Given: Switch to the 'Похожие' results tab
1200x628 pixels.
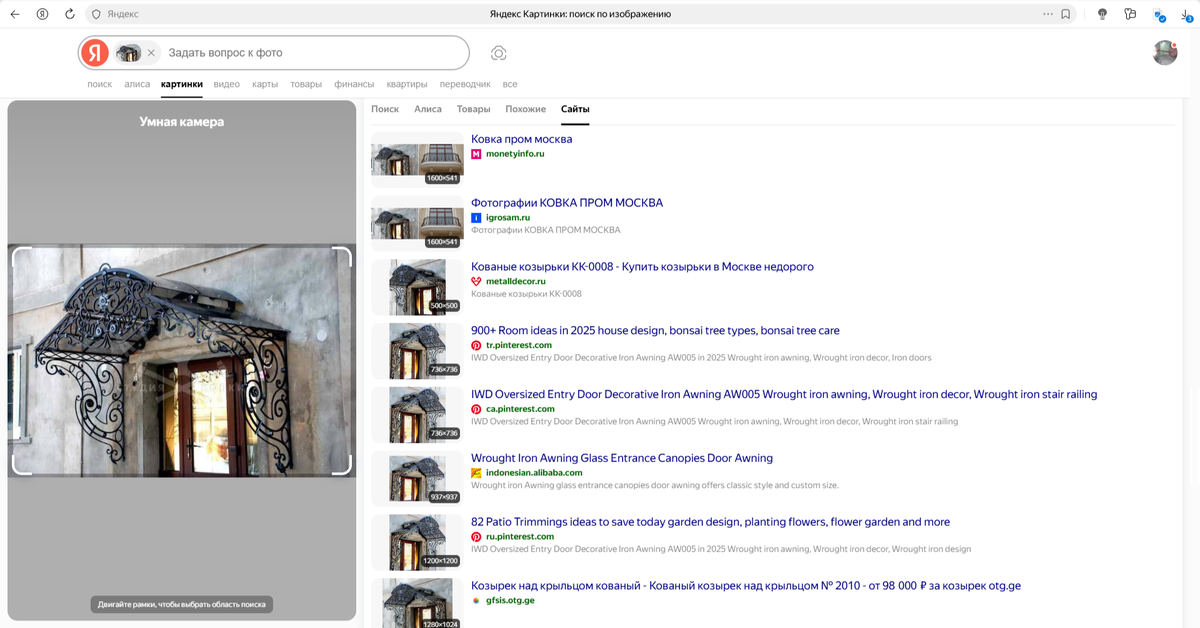Looking at the screenshot, I should 526,109.
